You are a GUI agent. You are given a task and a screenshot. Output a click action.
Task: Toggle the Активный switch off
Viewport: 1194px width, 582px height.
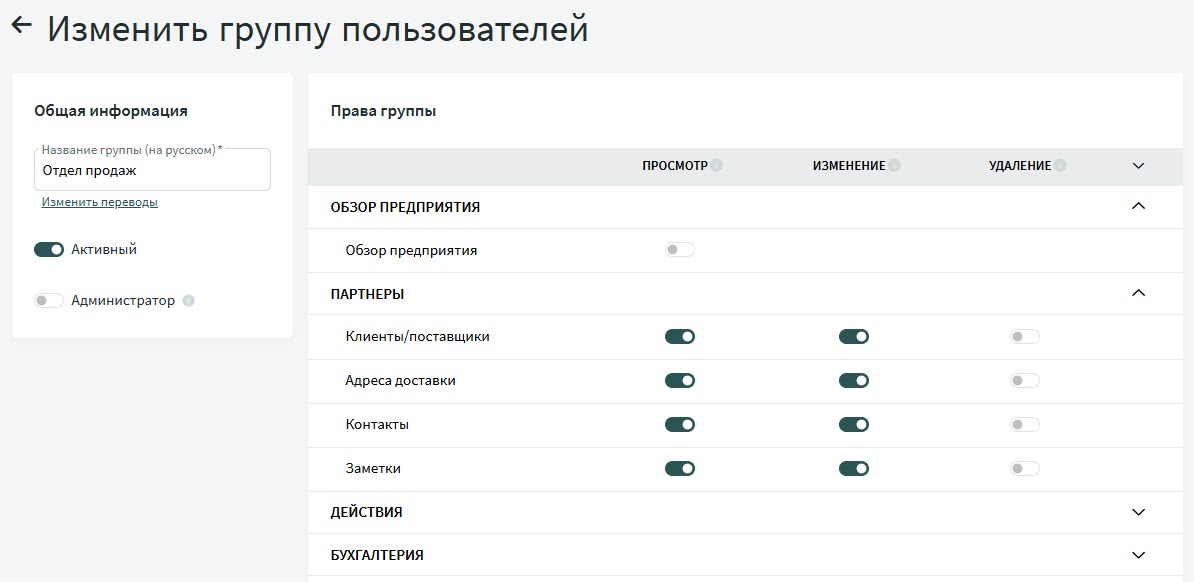[x=49, y=250]
